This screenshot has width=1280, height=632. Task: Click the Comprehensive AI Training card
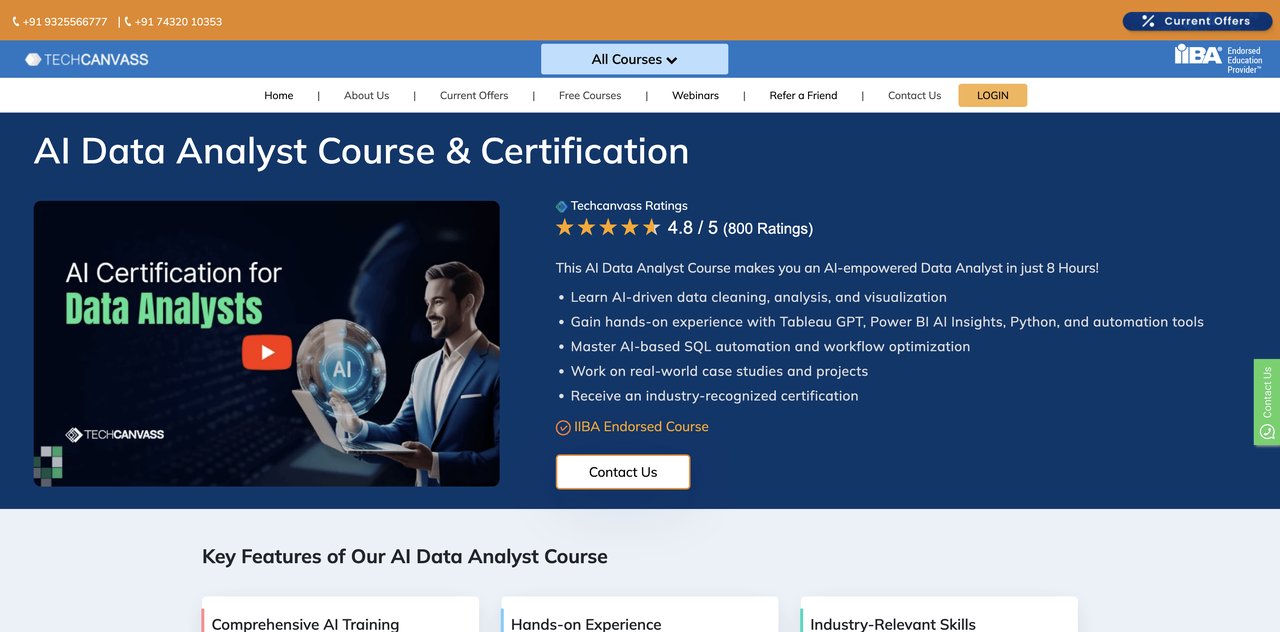[341, 615]
